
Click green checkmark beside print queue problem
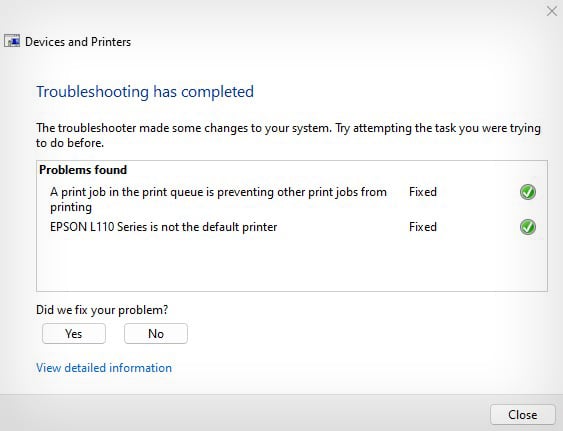tap(527, 192)
